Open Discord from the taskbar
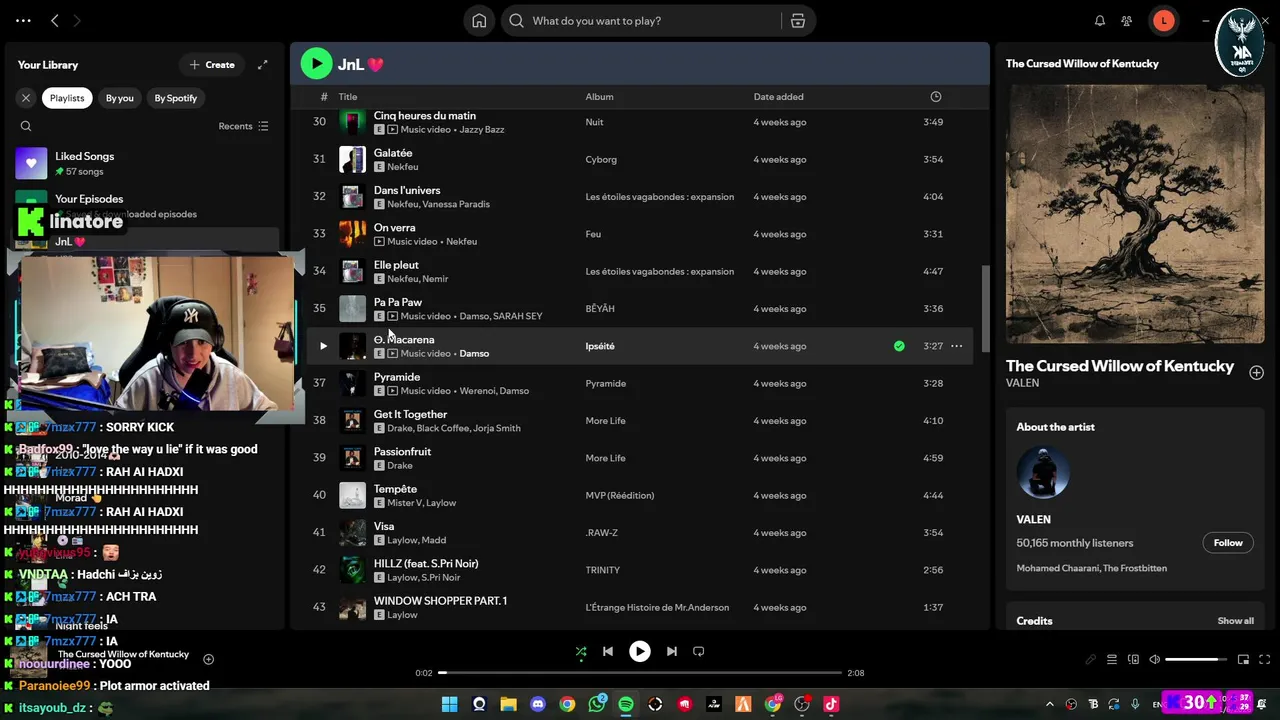This screenshot has width=1280, height=720. [x=538, y=704]
